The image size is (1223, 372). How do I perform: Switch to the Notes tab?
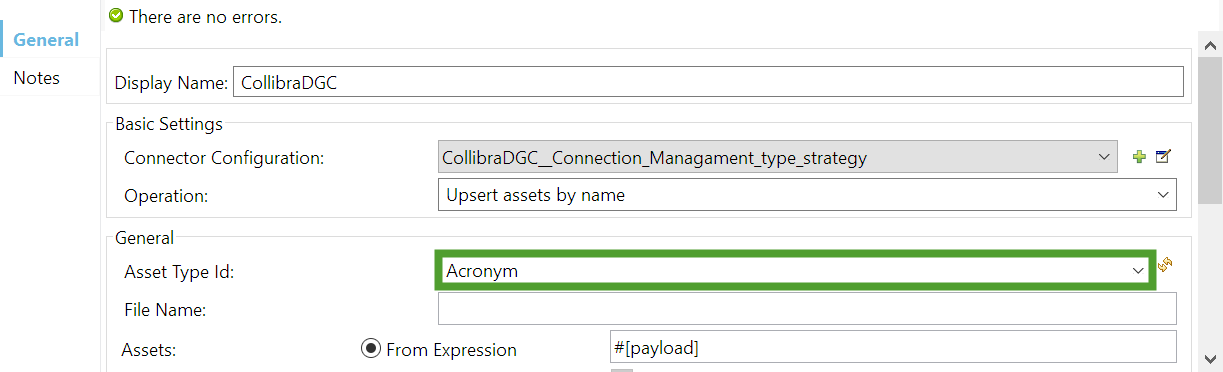coord(37,78)
